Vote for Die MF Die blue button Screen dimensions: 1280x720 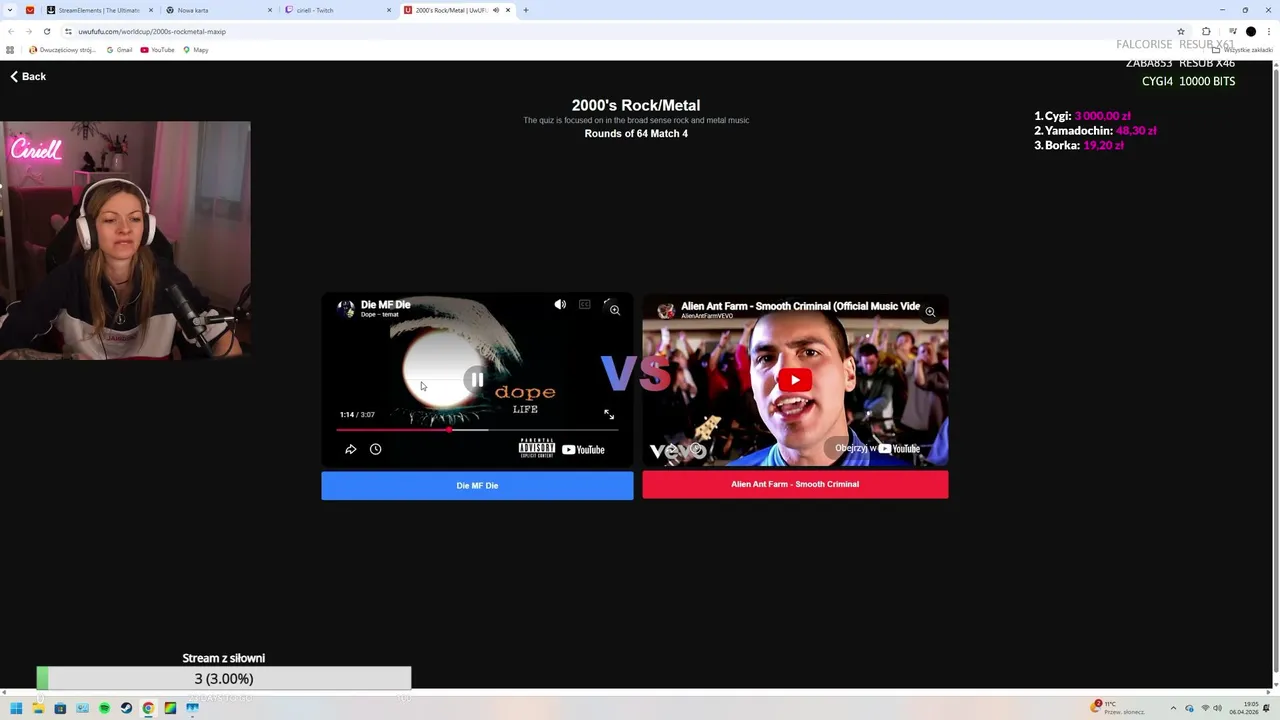[x=477, y=485]
